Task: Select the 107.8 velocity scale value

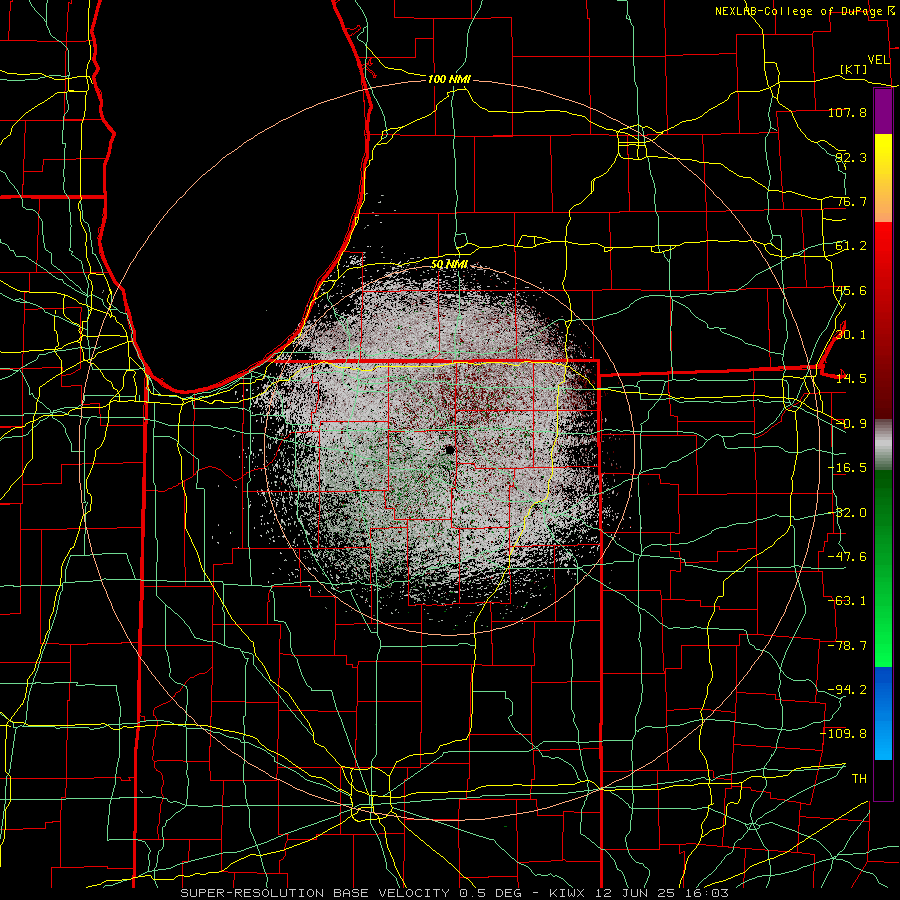Action: (x=847, y=112)
